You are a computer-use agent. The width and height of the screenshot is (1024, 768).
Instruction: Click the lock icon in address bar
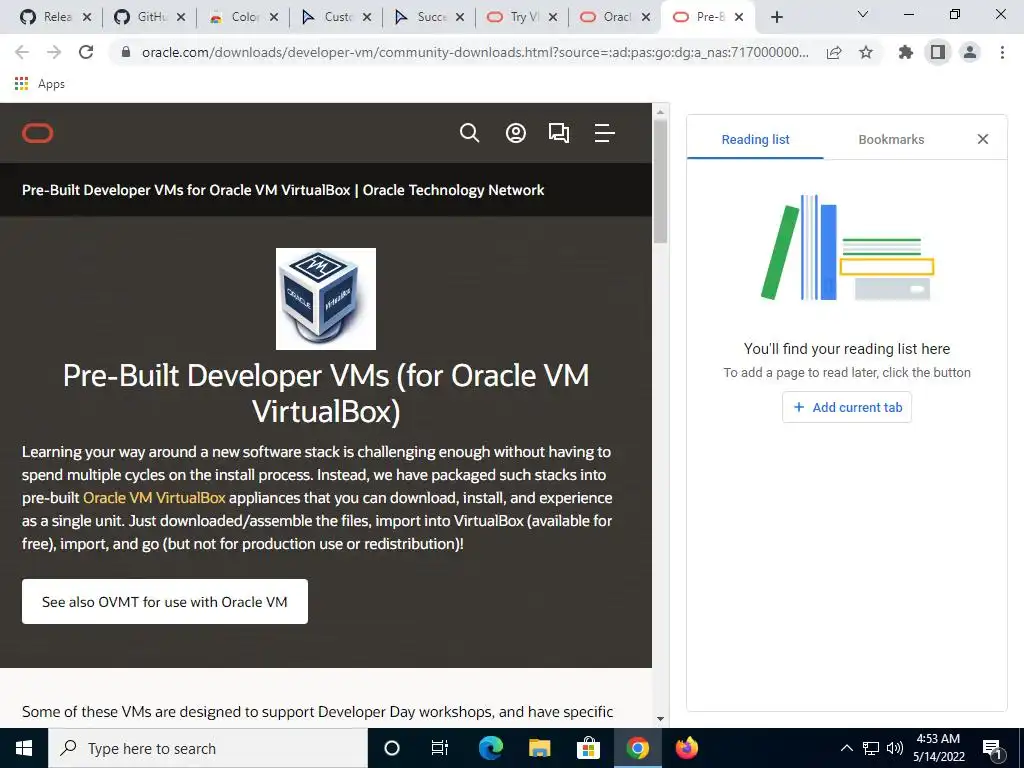[127, 52]
